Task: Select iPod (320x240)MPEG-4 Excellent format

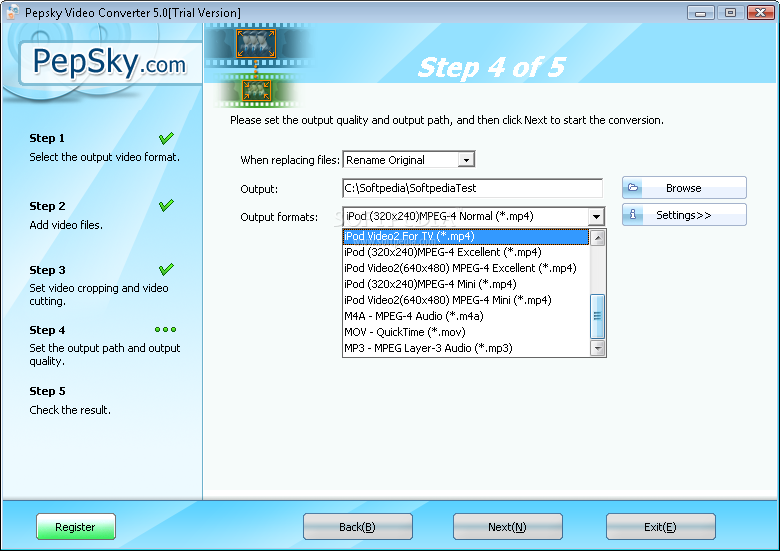Action: [466, 252]
